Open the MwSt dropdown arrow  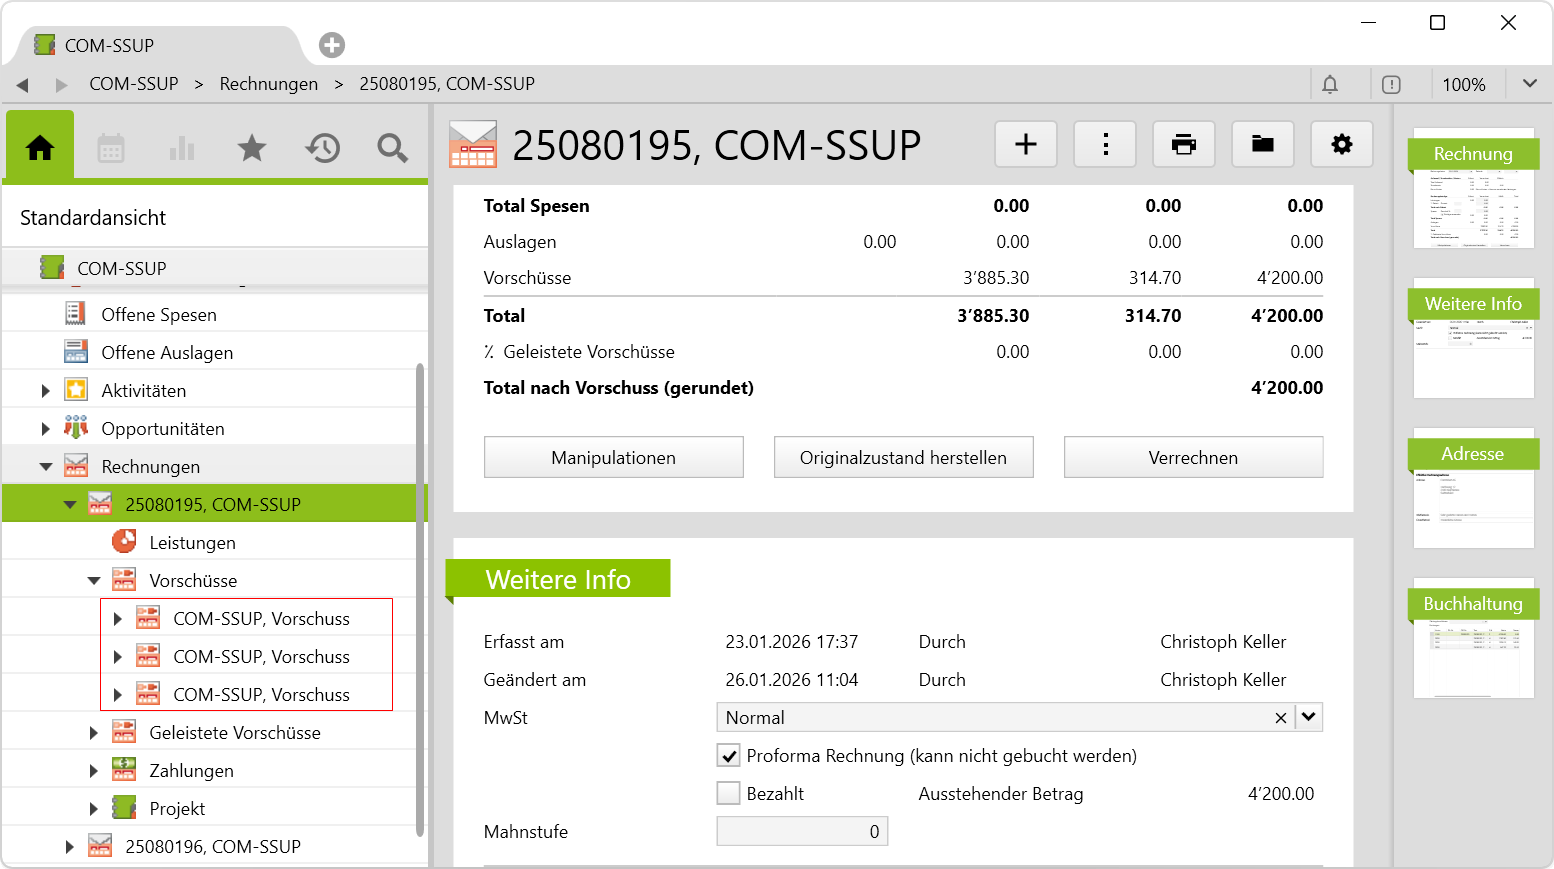[x=1308, y=717]
